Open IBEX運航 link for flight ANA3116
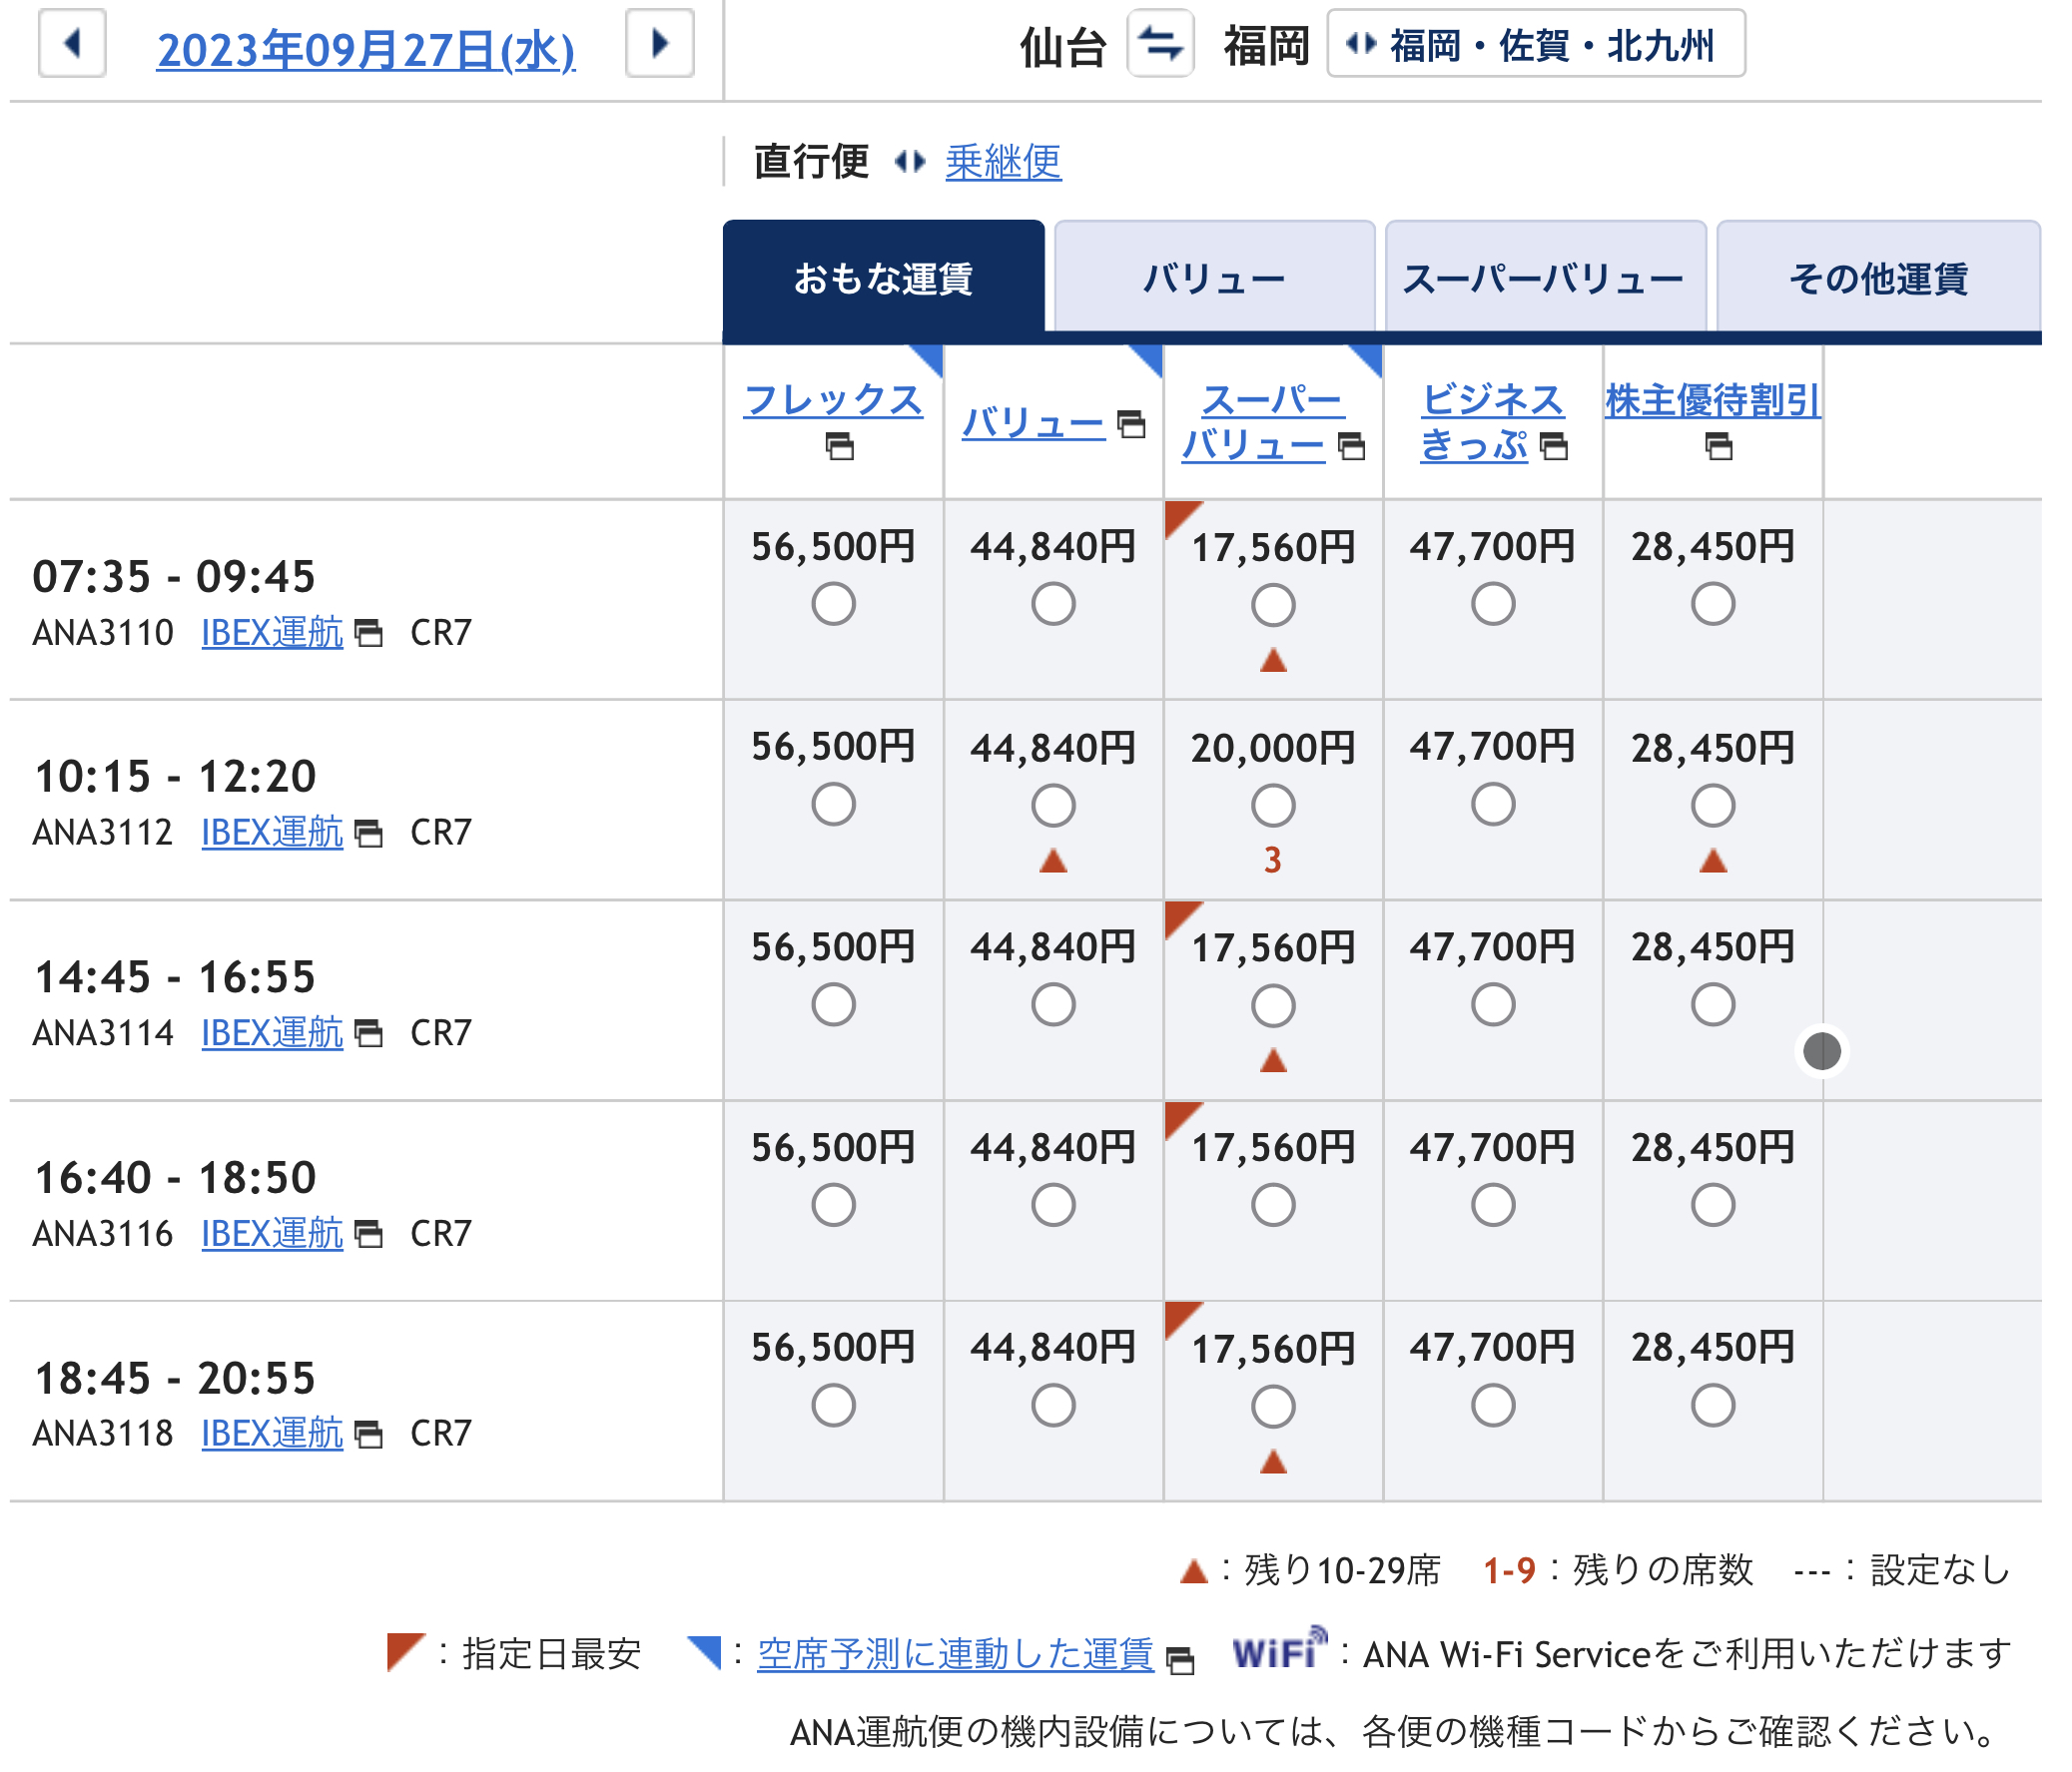The image size is (2072, 1772). click(x=272, y=1234)
